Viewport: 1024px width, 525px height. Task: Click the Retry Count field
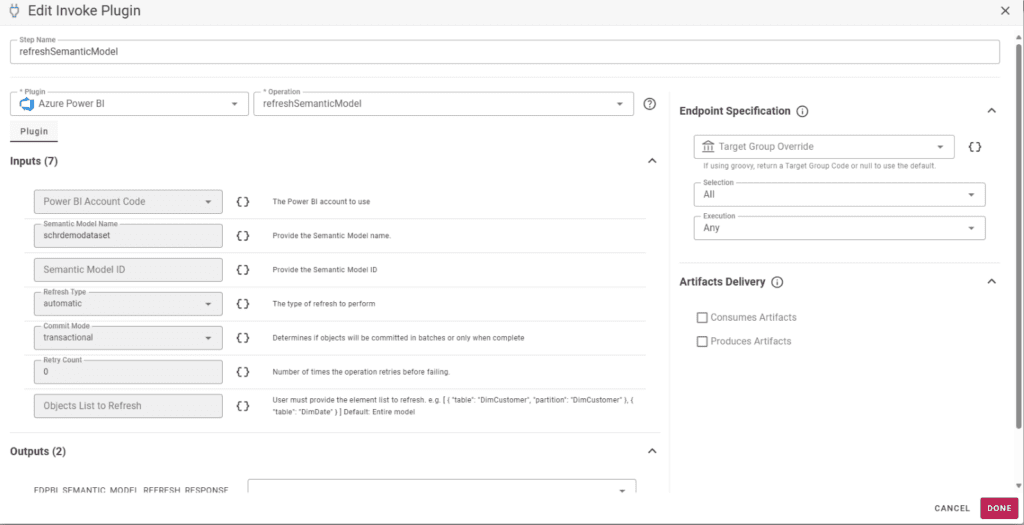128,372
